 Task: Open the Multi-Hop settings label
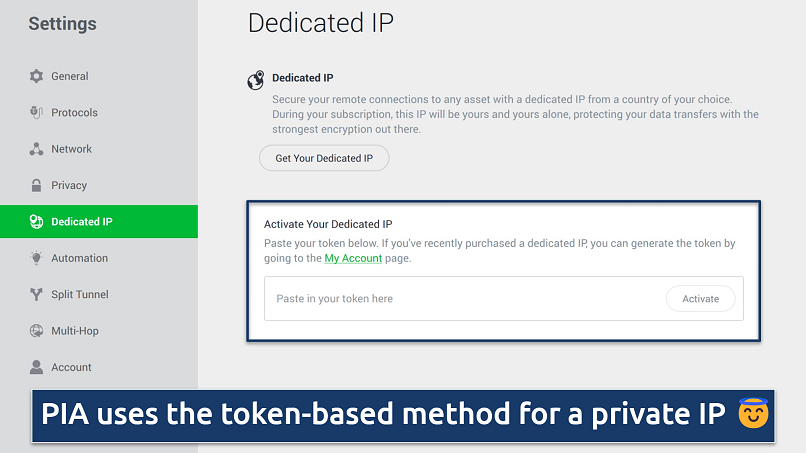(75, 331)
